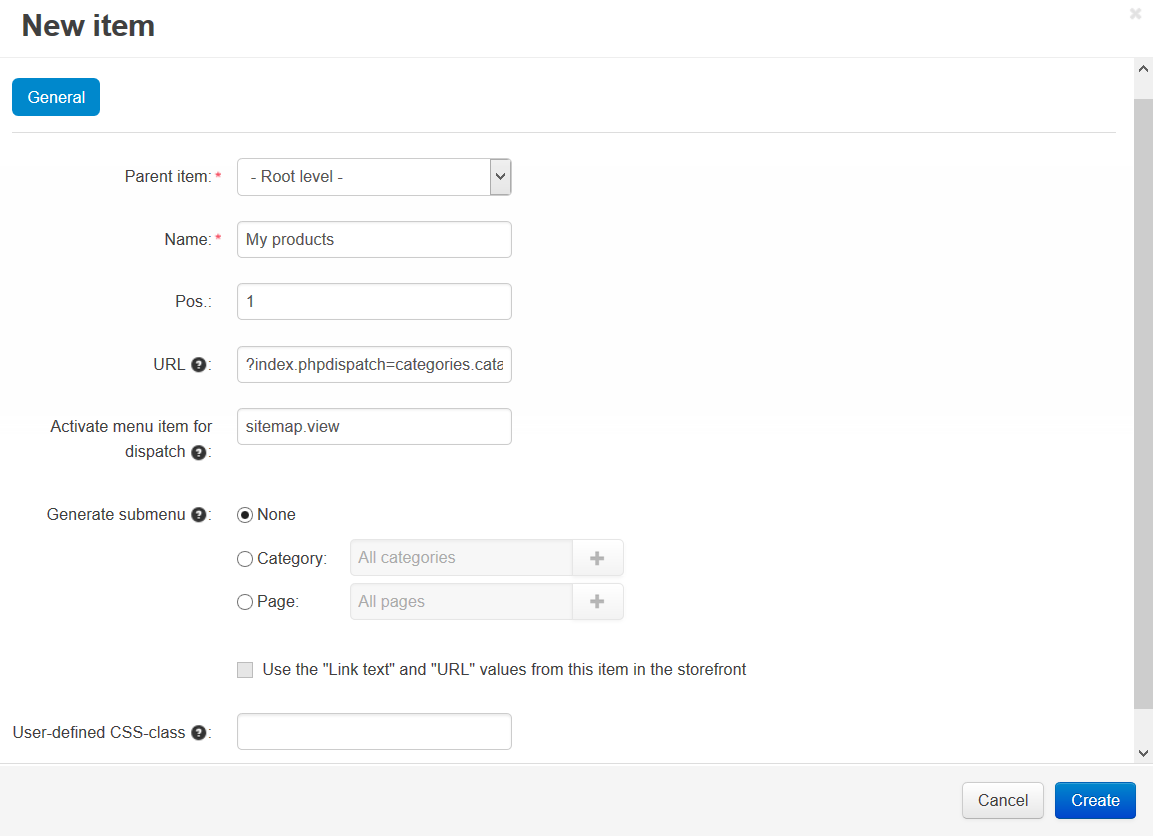Screen dimensions: 1153x836
Task: Click the plus icon for All categories
Action: [597, 558]
